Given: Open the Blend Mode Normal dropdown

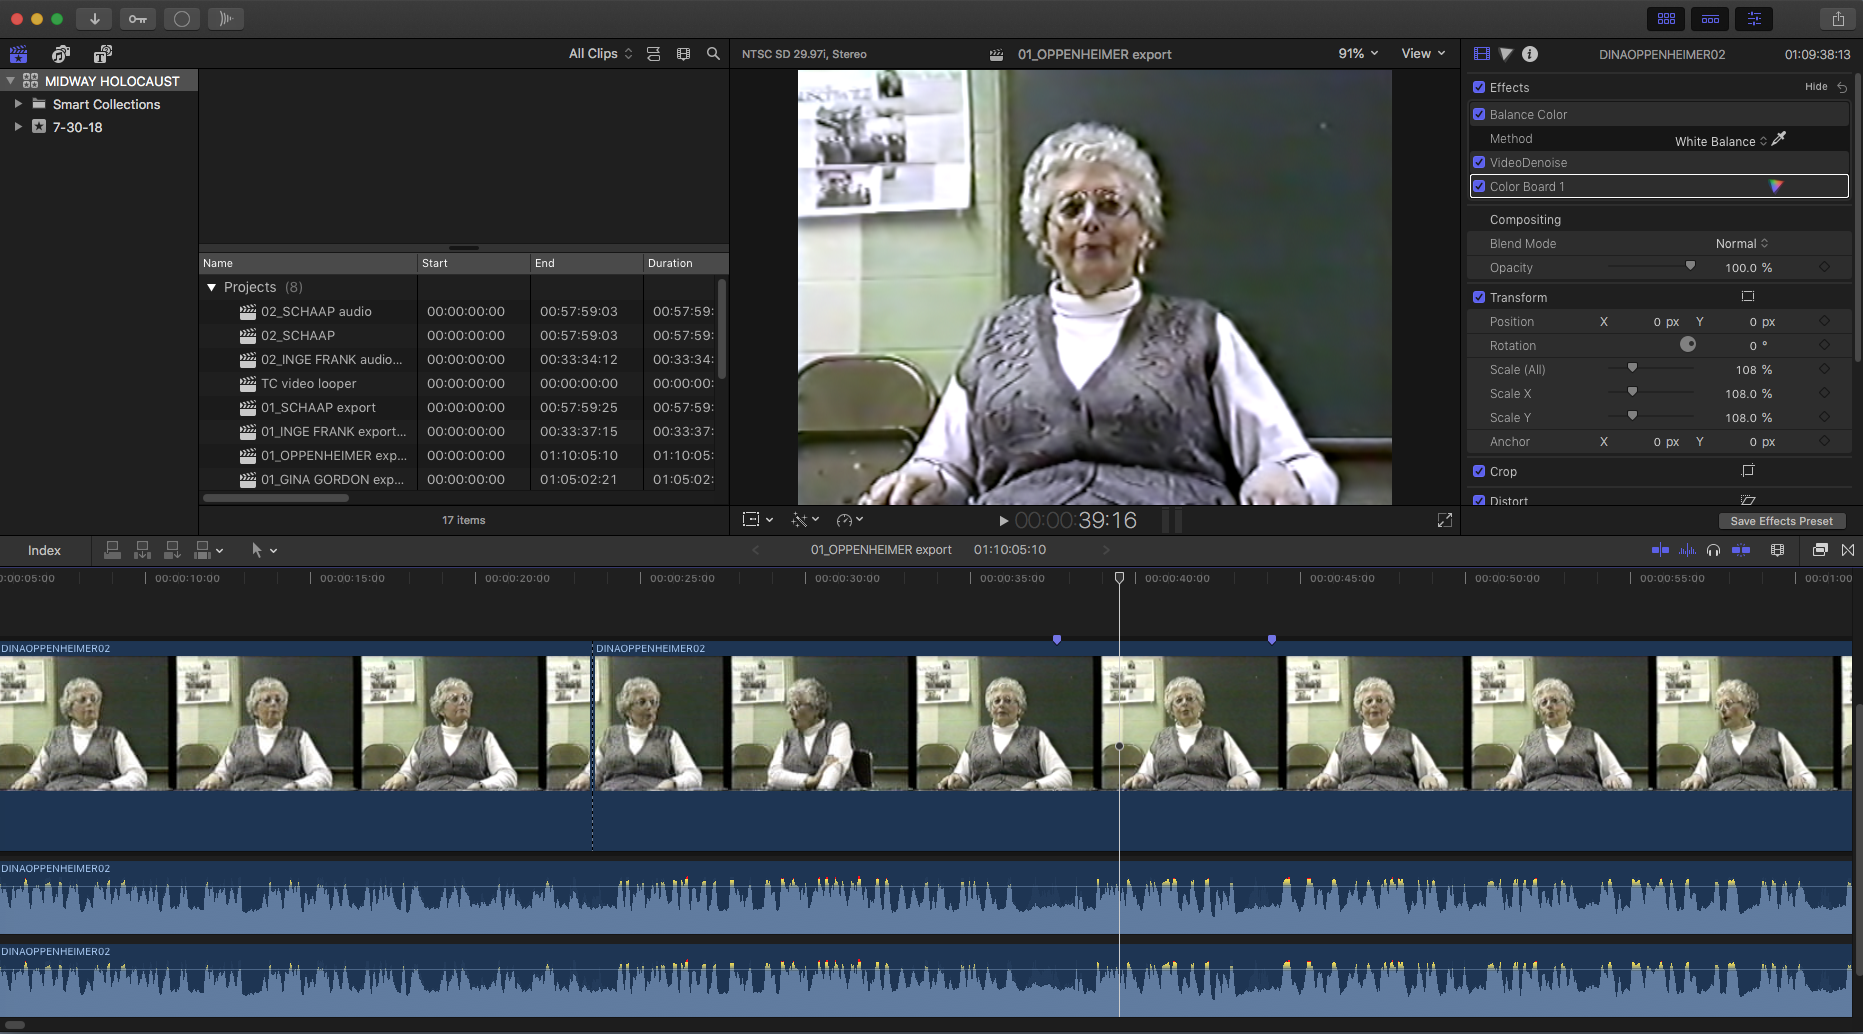Looking at the screenshot, I should click(1742, 243).
